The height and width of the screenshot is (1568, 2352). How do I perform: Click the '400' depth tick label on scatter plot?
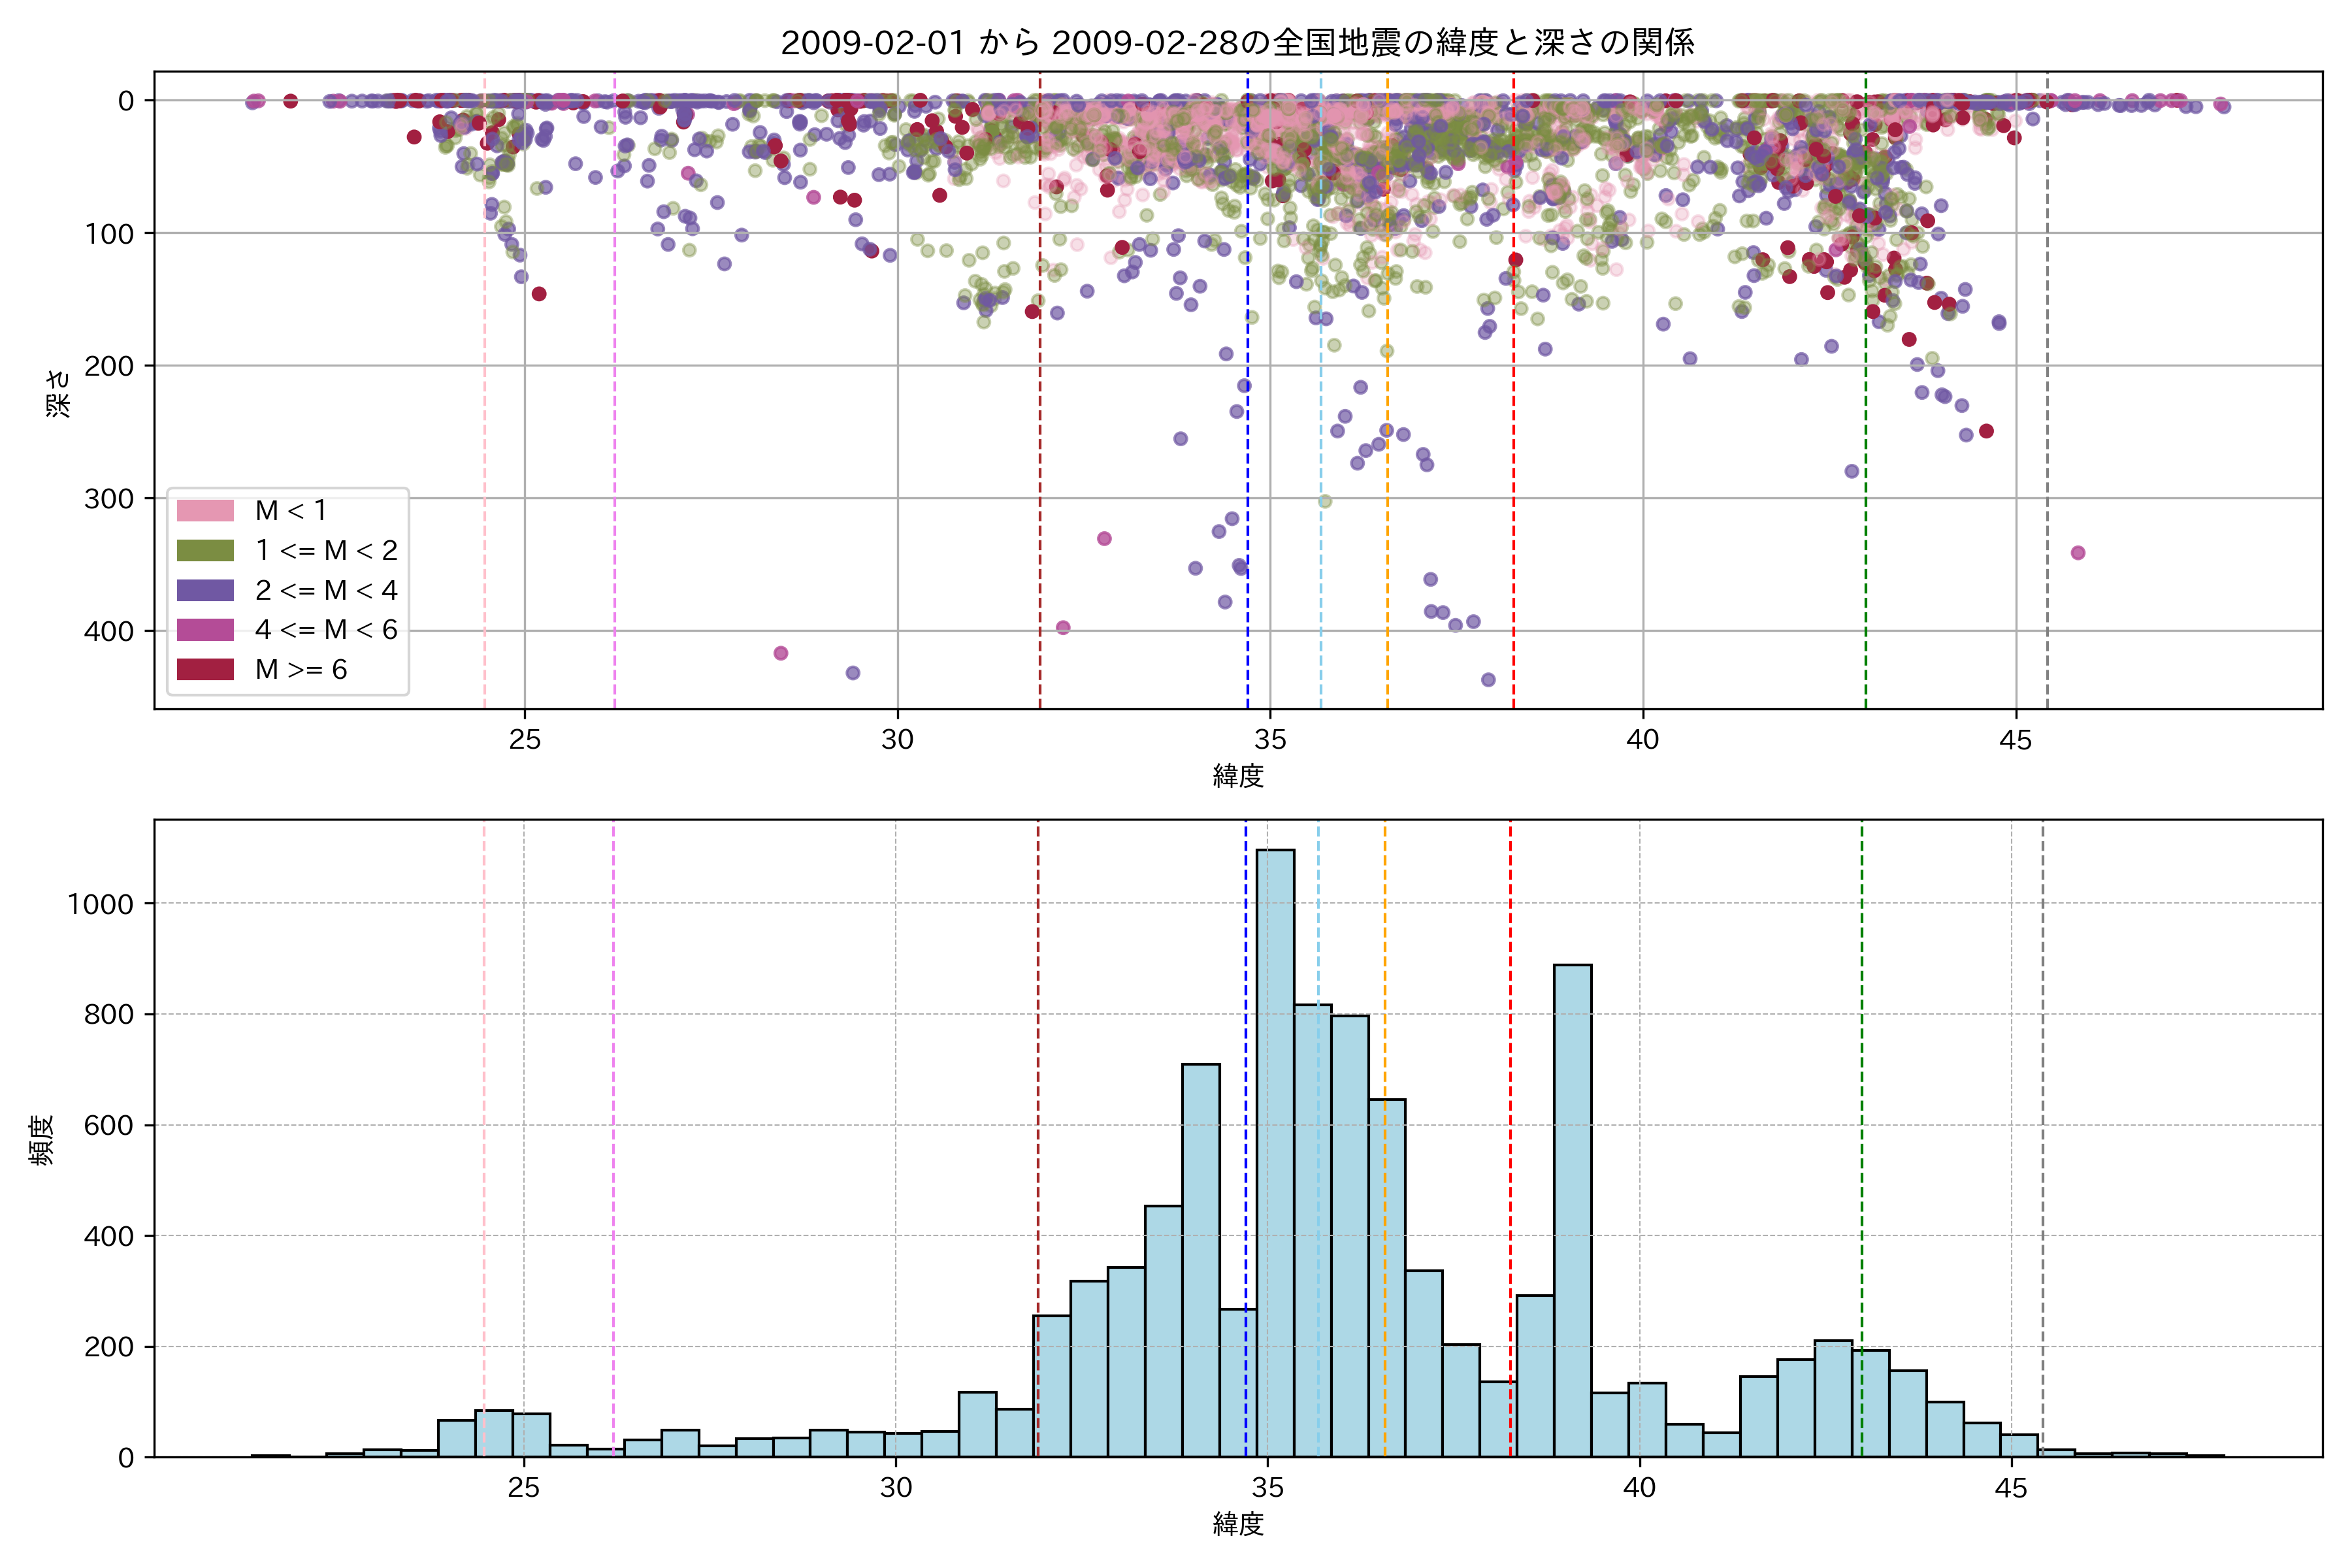pyautogui.click(x=108, y=631)
